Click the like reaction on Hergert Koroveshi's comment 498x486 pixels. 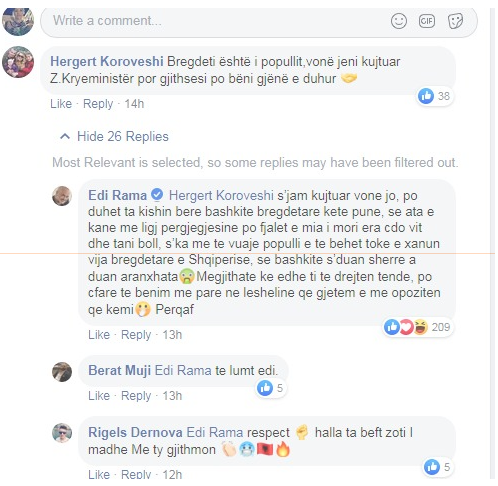tap(434, 96)
